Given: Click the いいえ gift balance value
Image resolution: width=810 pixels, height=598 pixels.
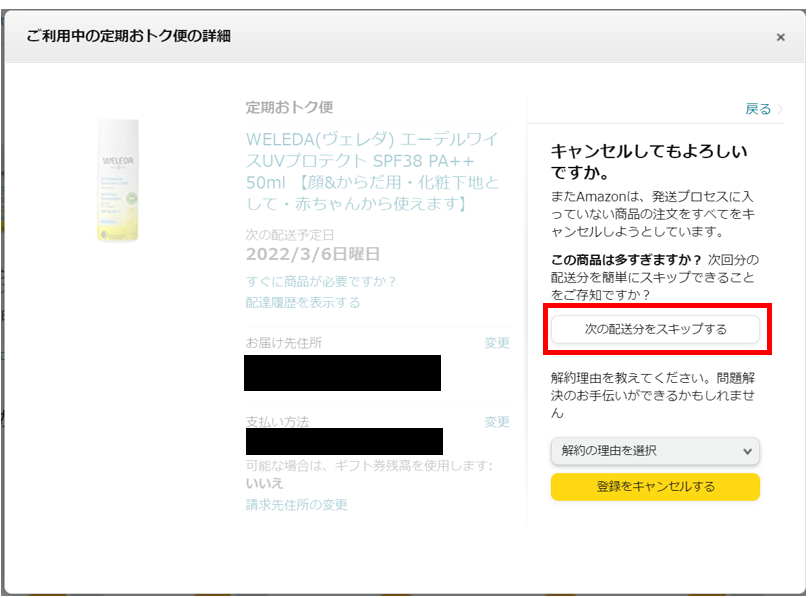Looking at the screenshot, I should point(264,483).
